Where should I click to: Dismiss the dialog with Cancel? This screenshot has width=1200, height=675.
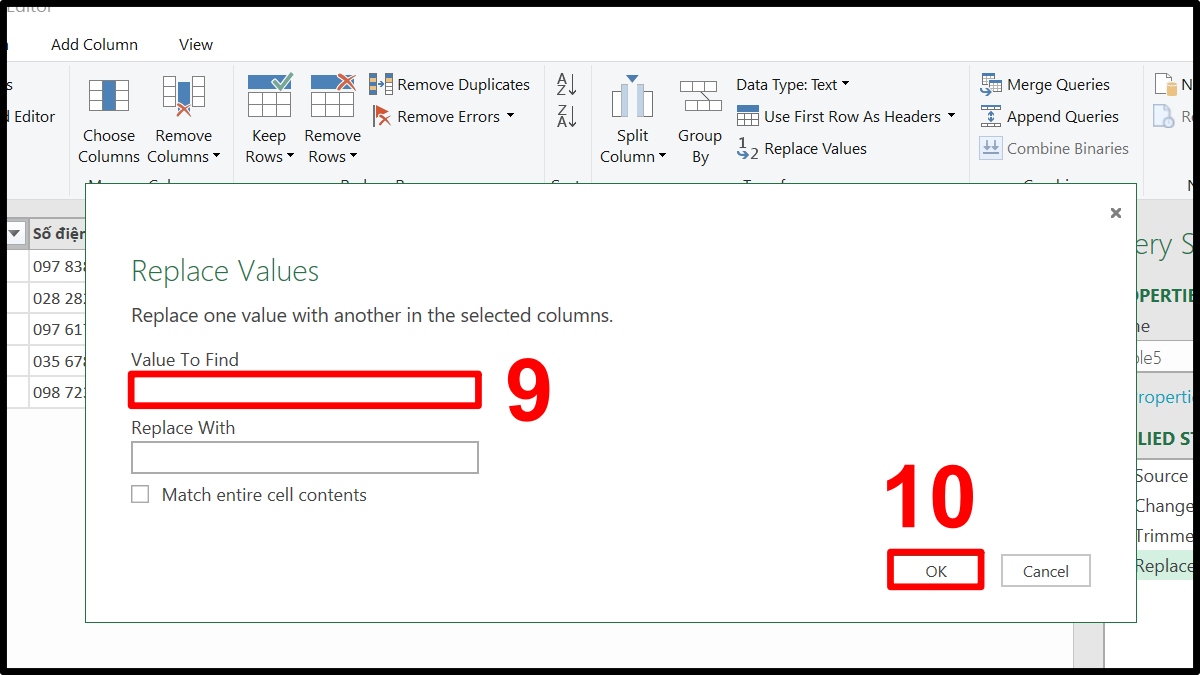(1045, 570)
